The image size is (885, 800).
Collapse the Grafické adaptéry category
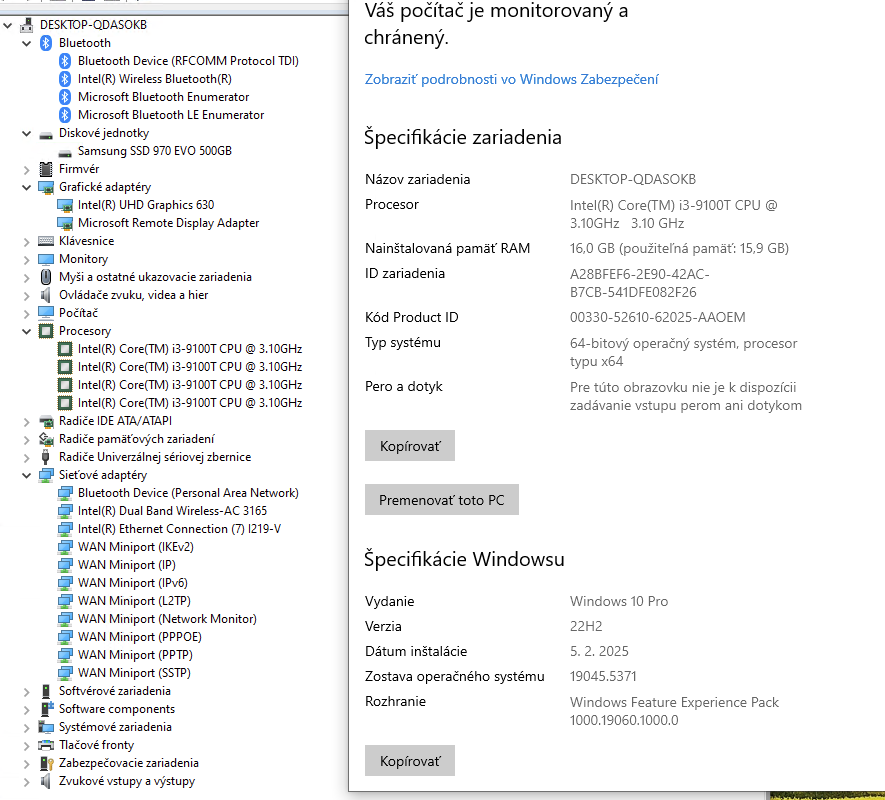[27, 187]
